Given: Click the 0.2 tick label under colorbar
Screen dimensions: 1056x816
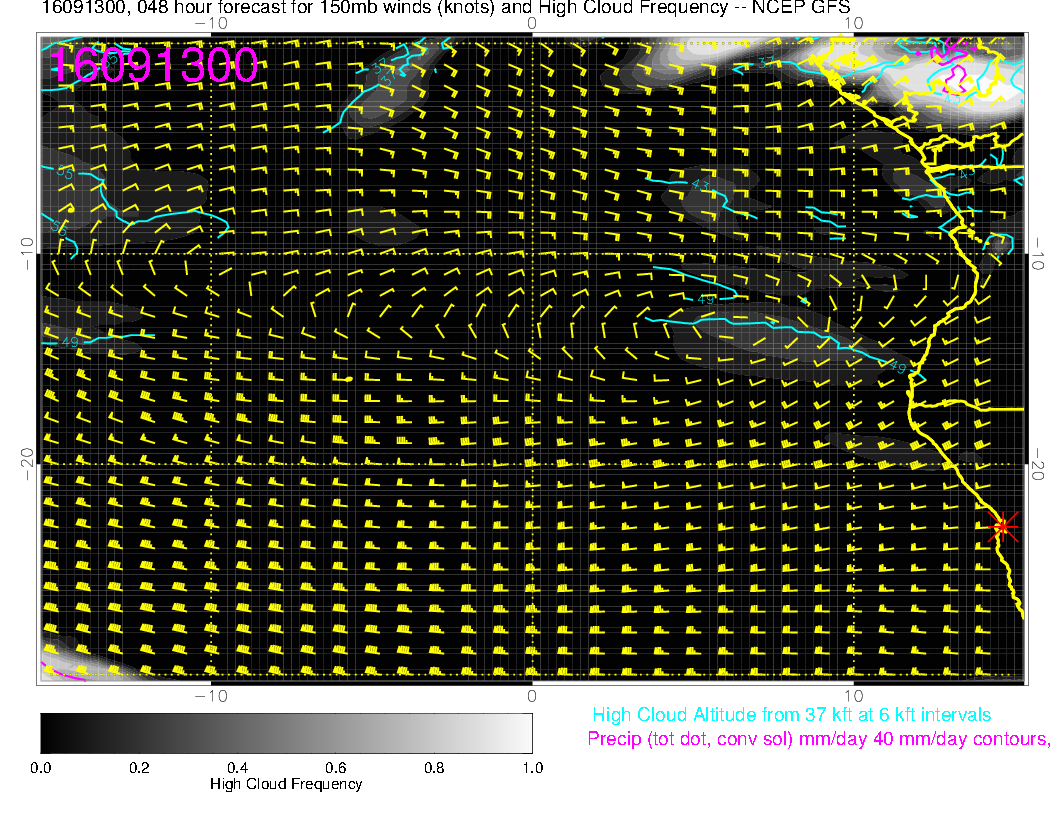Looking at the screenshot, I should click(x=139, y=767).
